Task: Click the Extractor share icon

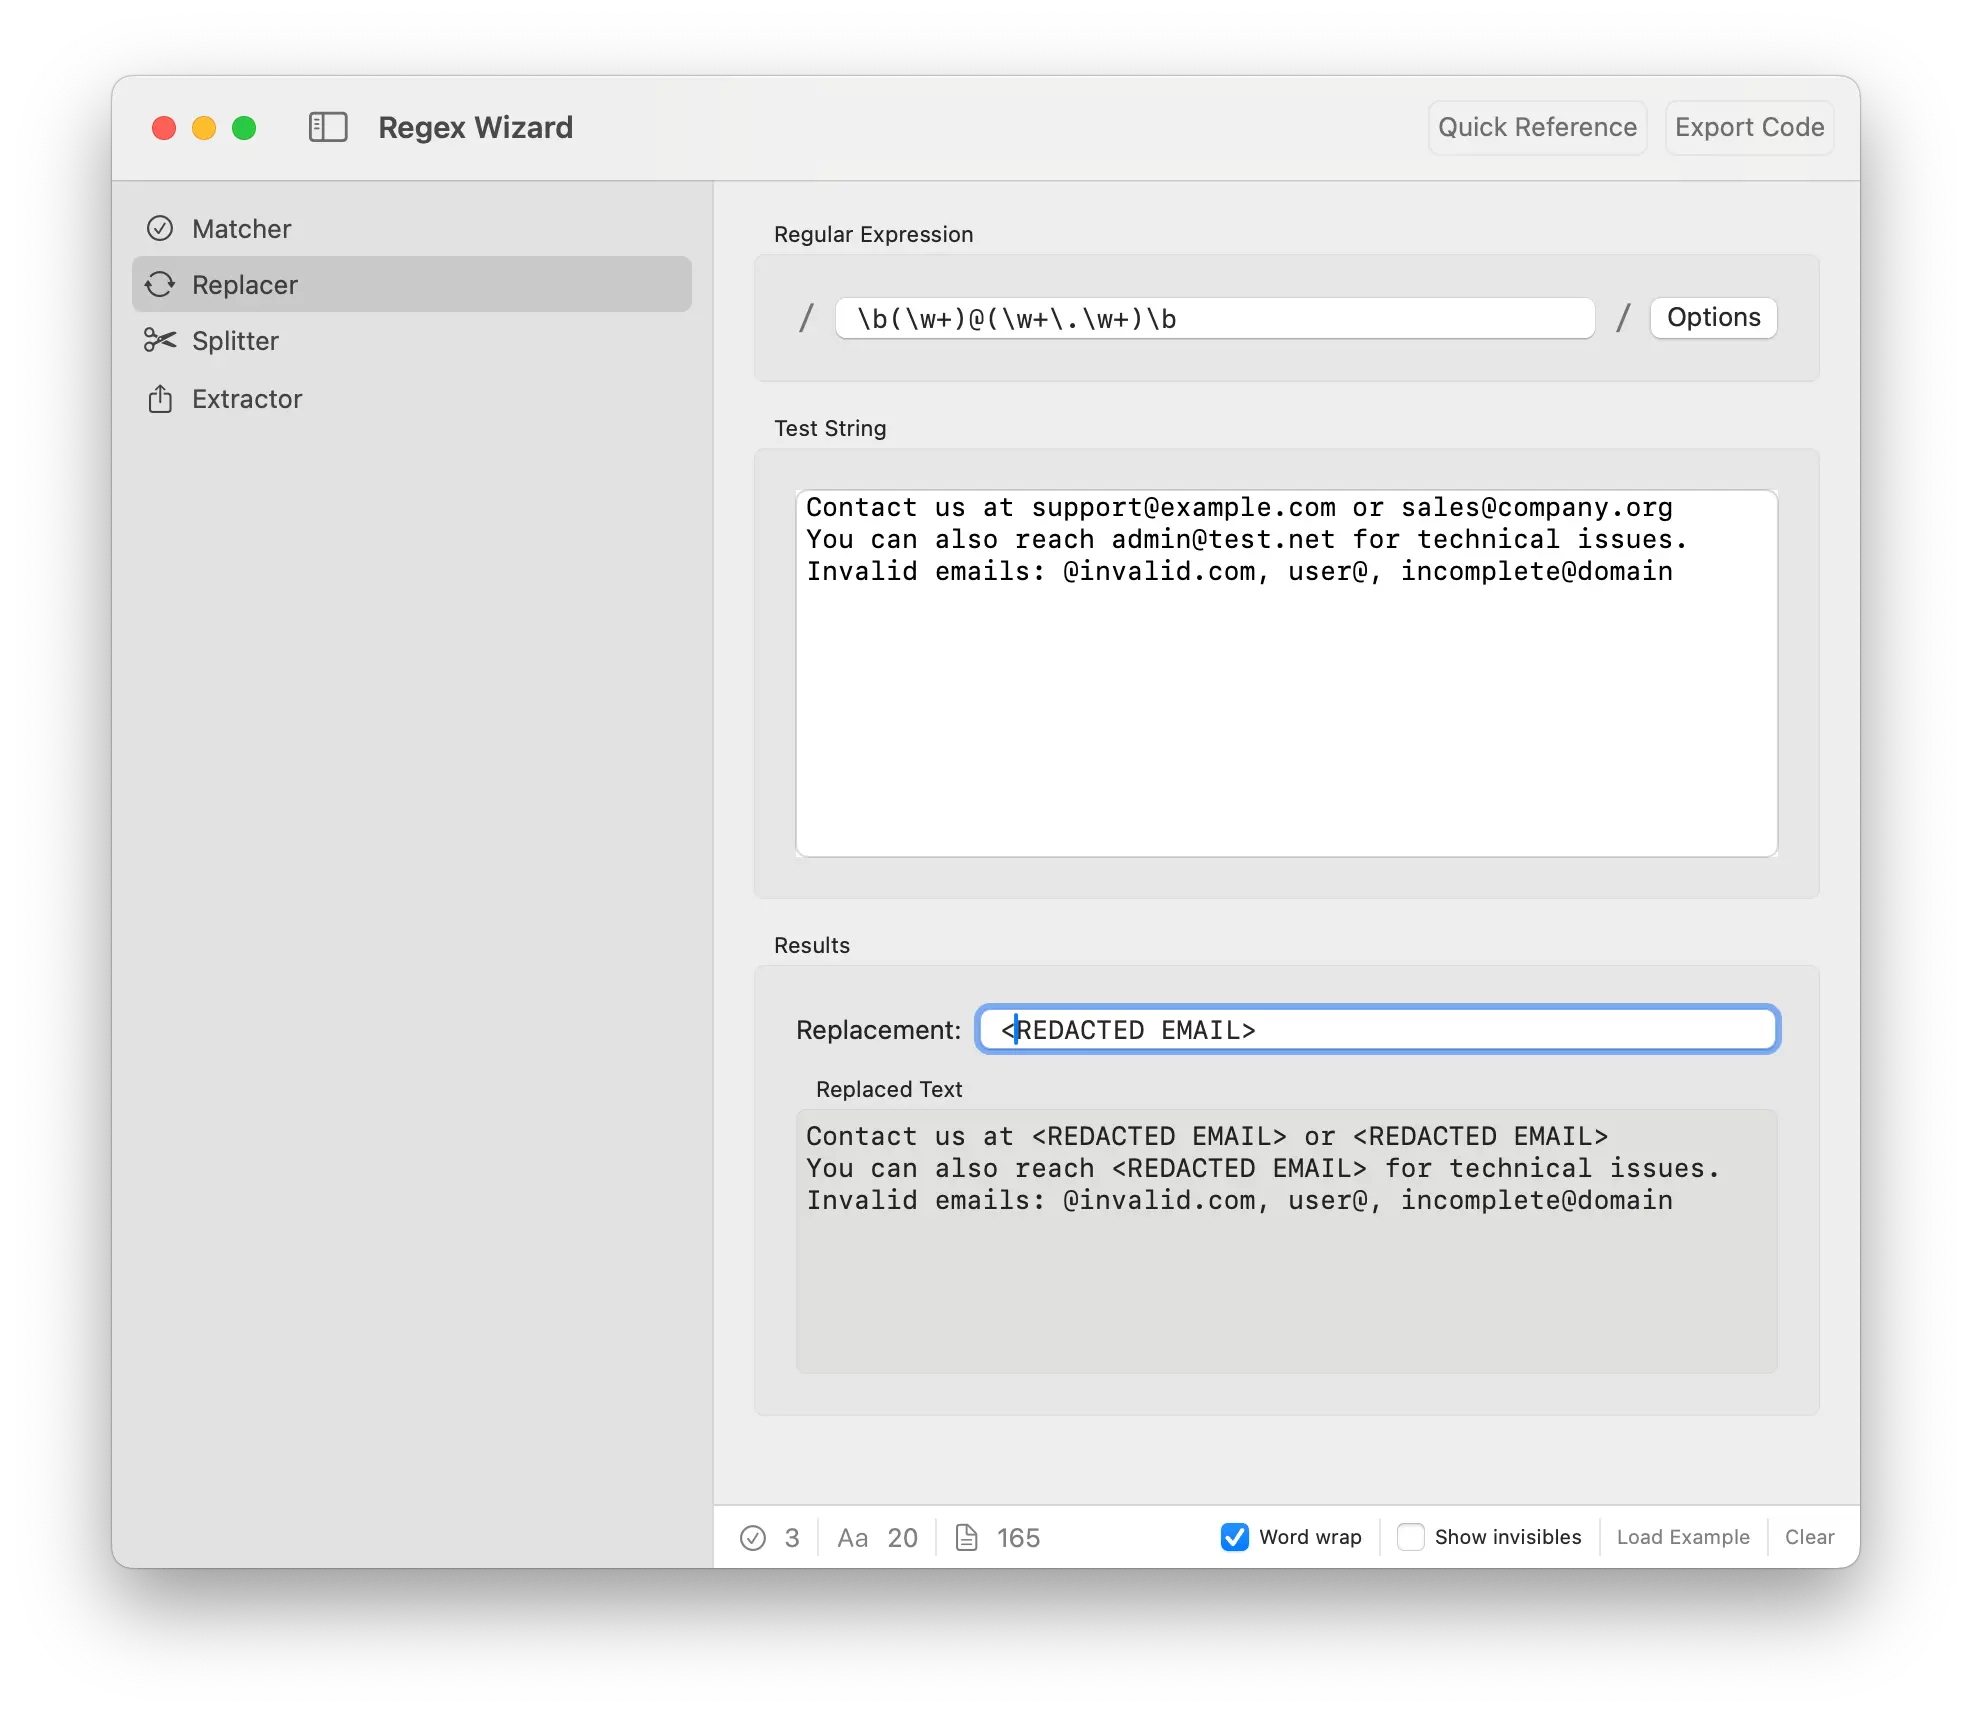Action: point(160,399)
